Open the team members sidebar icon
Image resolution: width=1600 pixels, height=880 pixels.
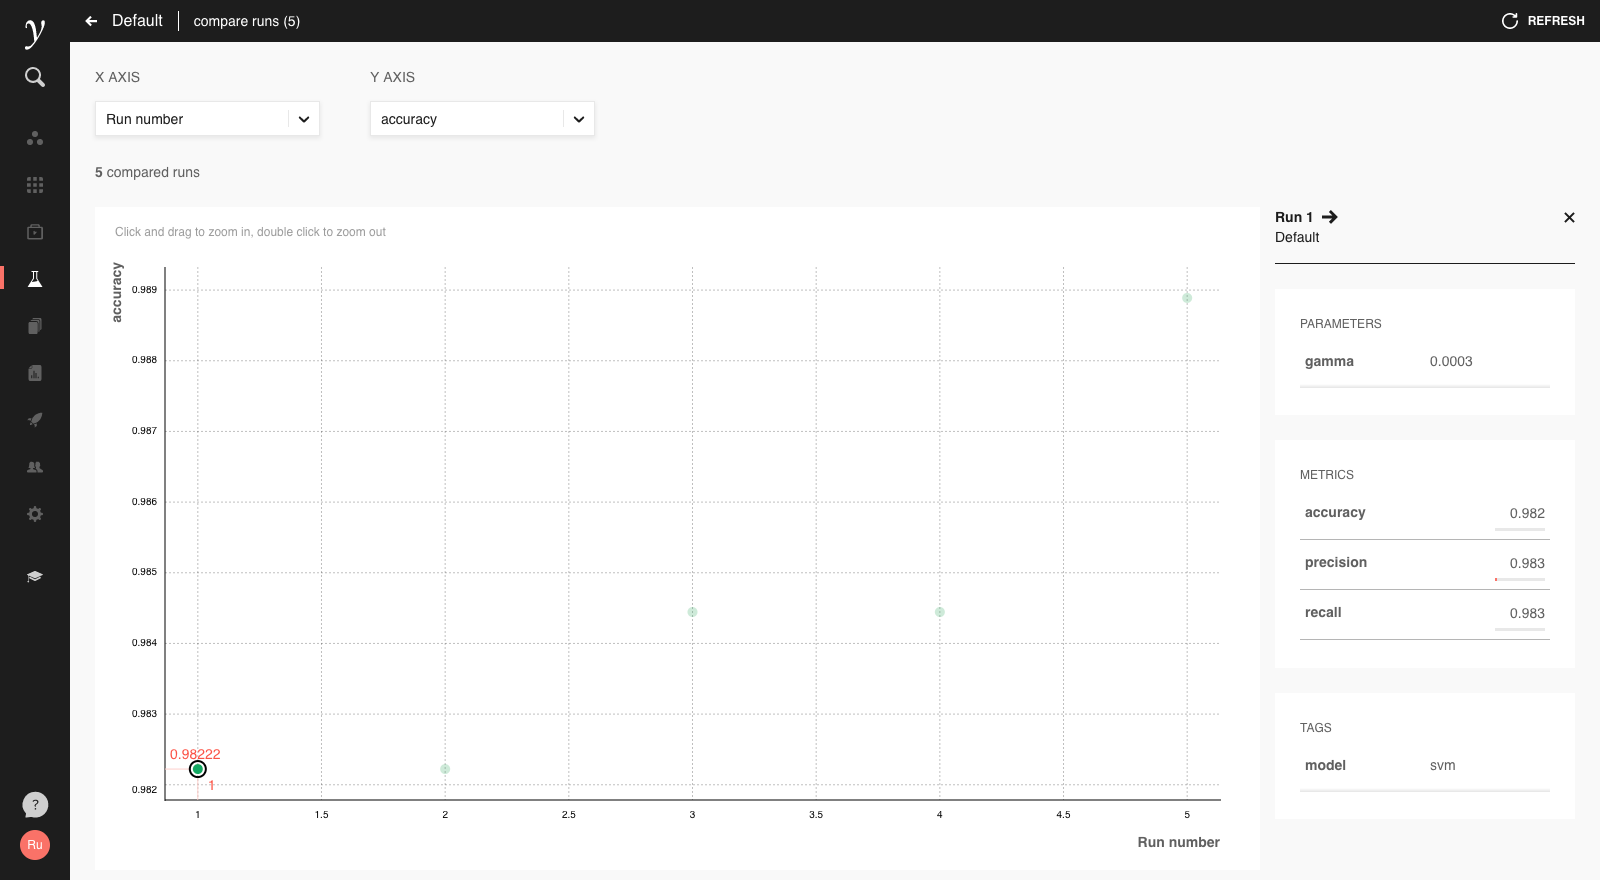click(35, 467)
